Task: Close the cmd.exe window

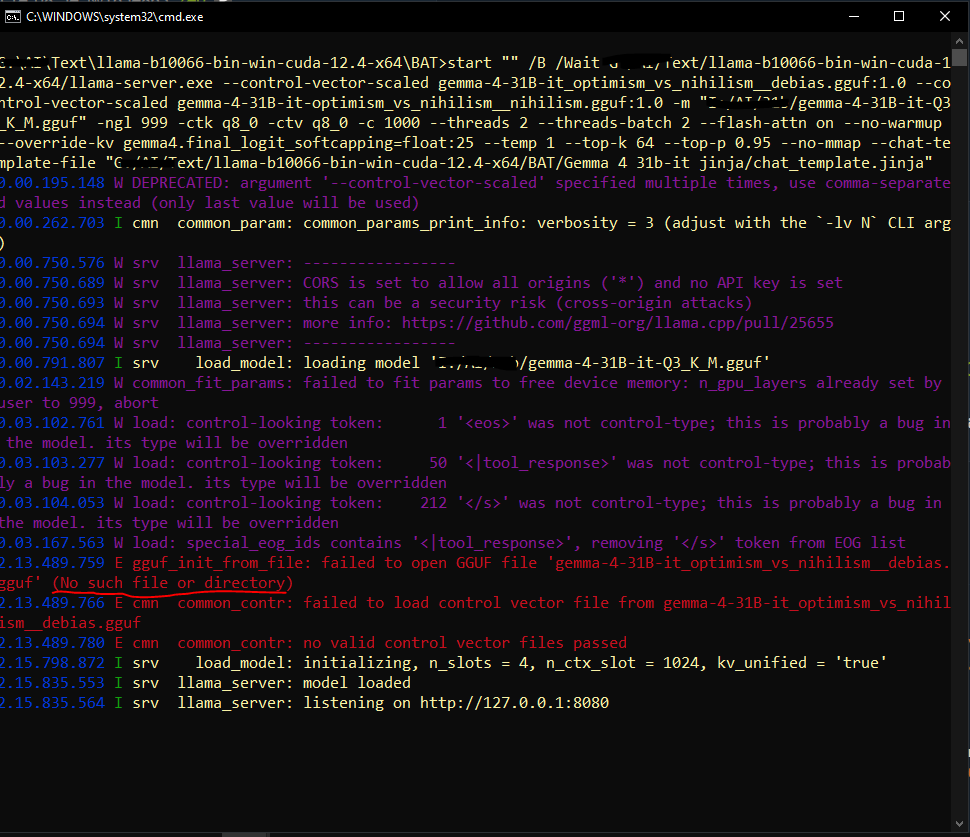Action: coord(945,17)
